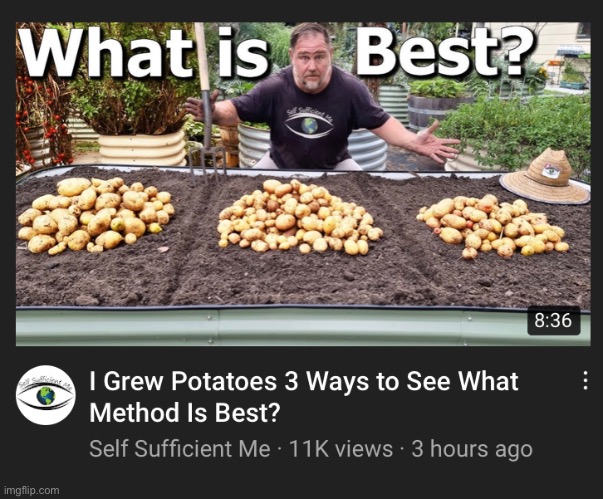Open the Self Sufficient Me channel avatar
Image resolution: width=603 pixels, height=499 pixels.
(x=46, y=395)
